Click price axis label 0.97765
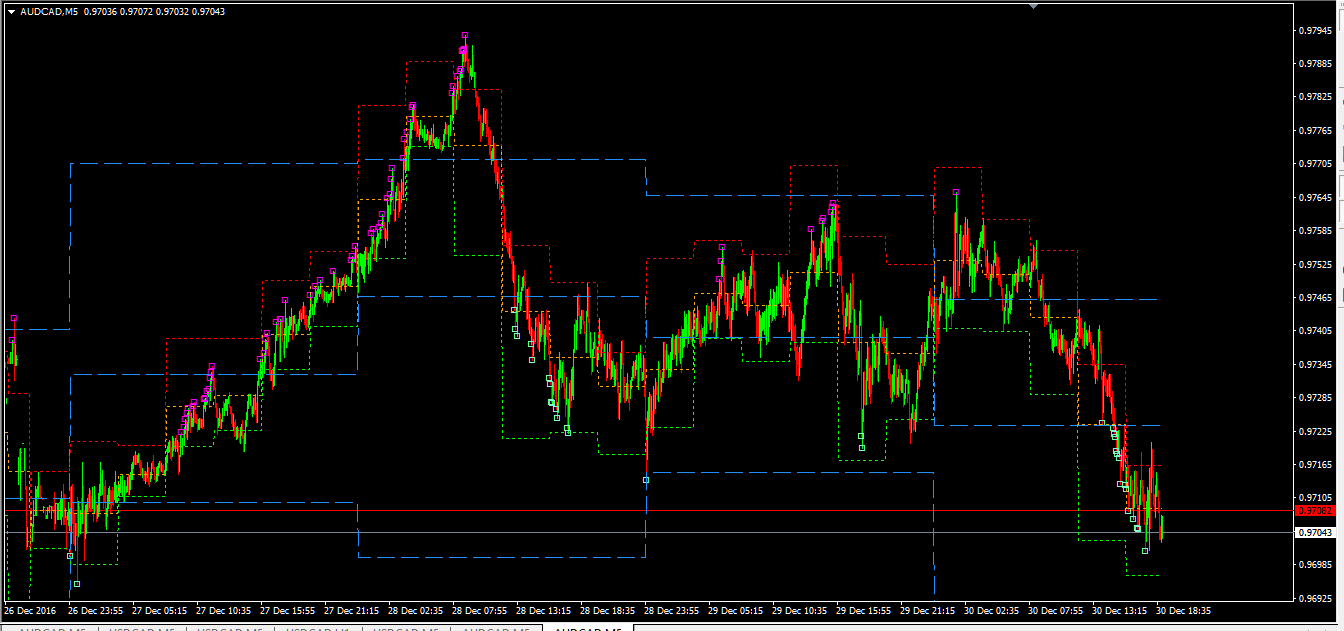Image resolution: width=1344 pixels, height=631 pixels. (1315, 131)
